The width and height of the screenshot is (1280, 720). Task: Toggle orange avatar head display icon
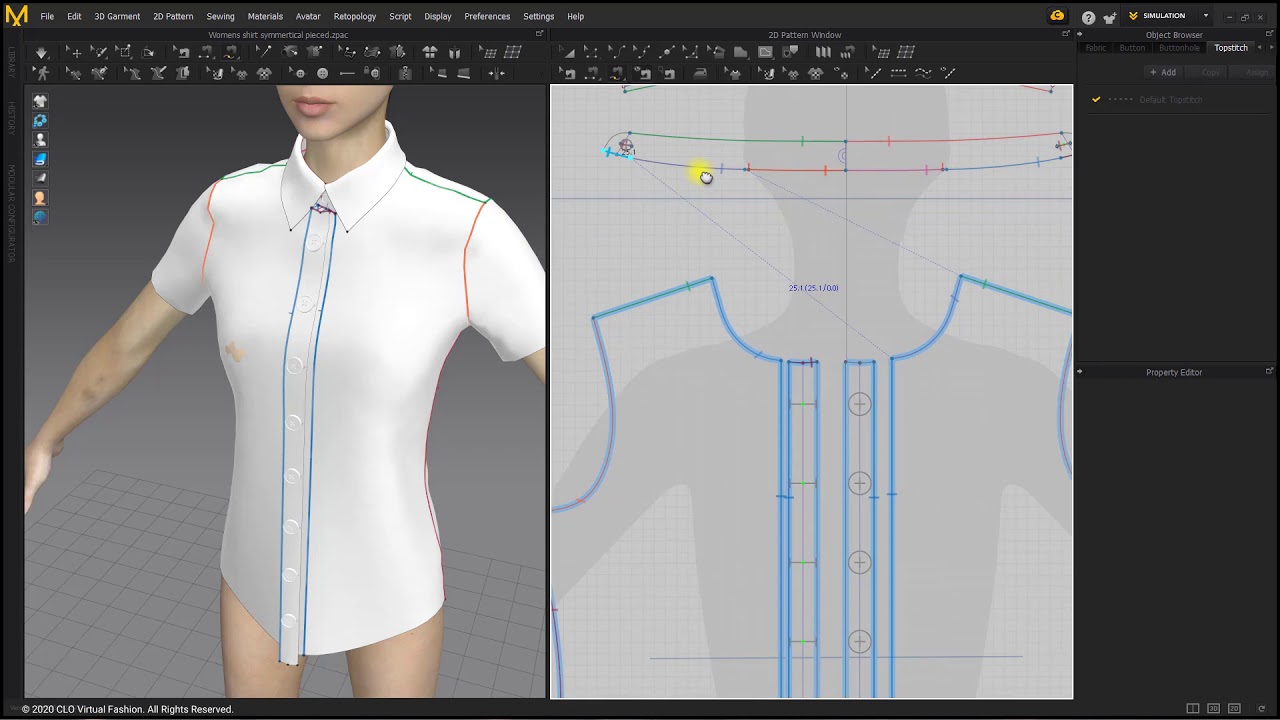(40, 198)
